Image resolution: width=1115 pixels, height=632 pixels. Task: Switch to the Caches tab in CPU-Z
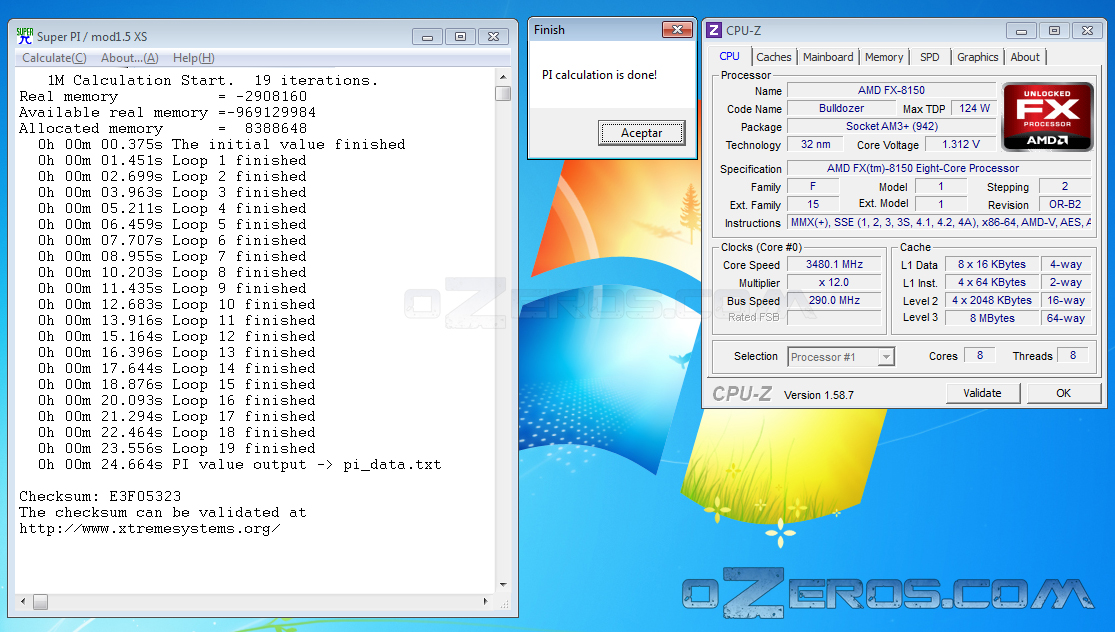pyautogui.click(x=774, y=57)
